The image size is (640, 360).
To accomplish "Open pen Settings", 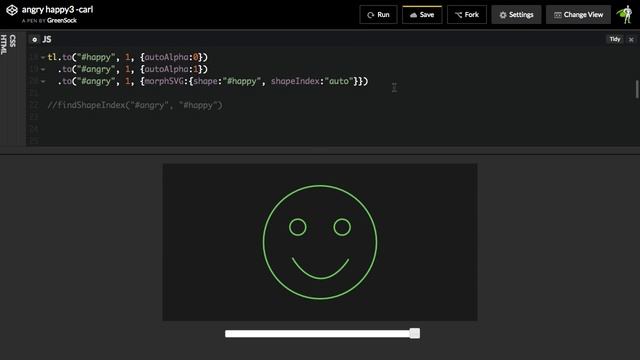I will pos(516,15).
